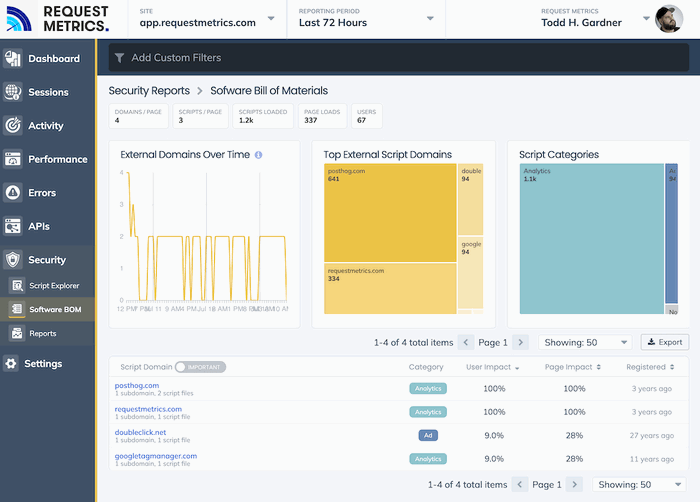Click the filter funnel icon
This screenshot has width=700, height=502.
click(119, 58)
